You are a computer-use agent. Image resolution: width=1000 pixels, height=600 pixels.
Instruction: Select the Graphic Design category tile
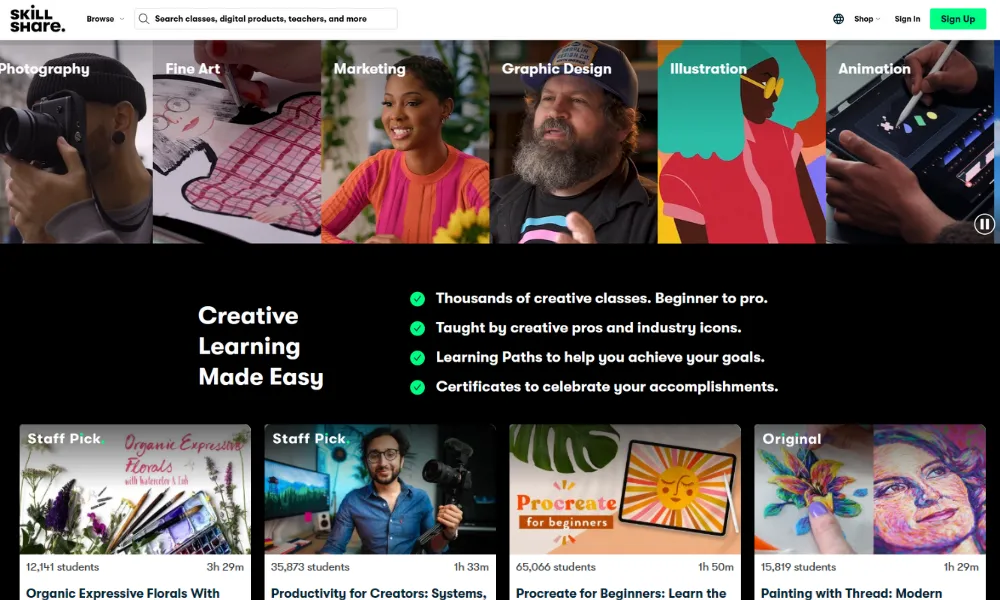(x=573, y=142)
